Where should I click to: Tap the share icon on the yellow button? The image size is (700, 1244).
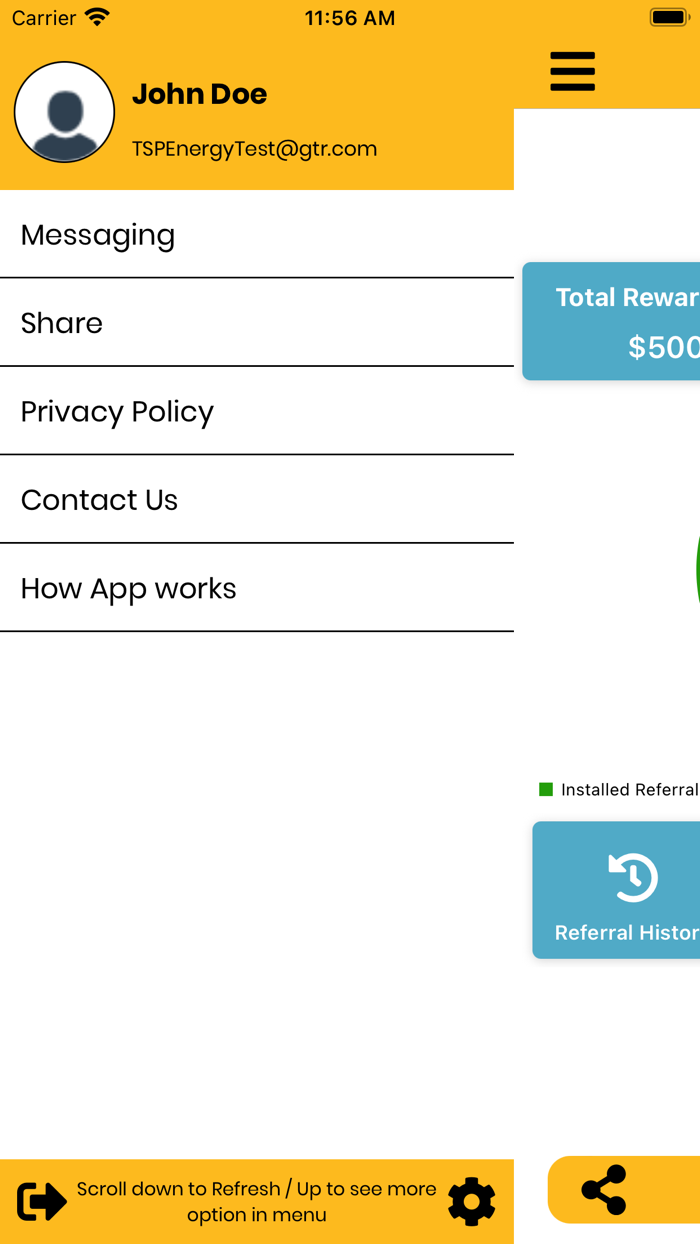[604, 1190]
